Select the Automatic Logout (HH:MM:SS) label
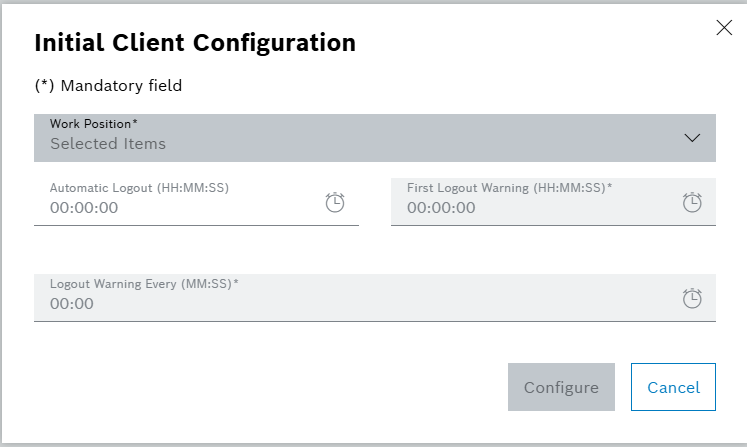The width and height of the screenshot is (747, 447). click(x=147, y=187)
